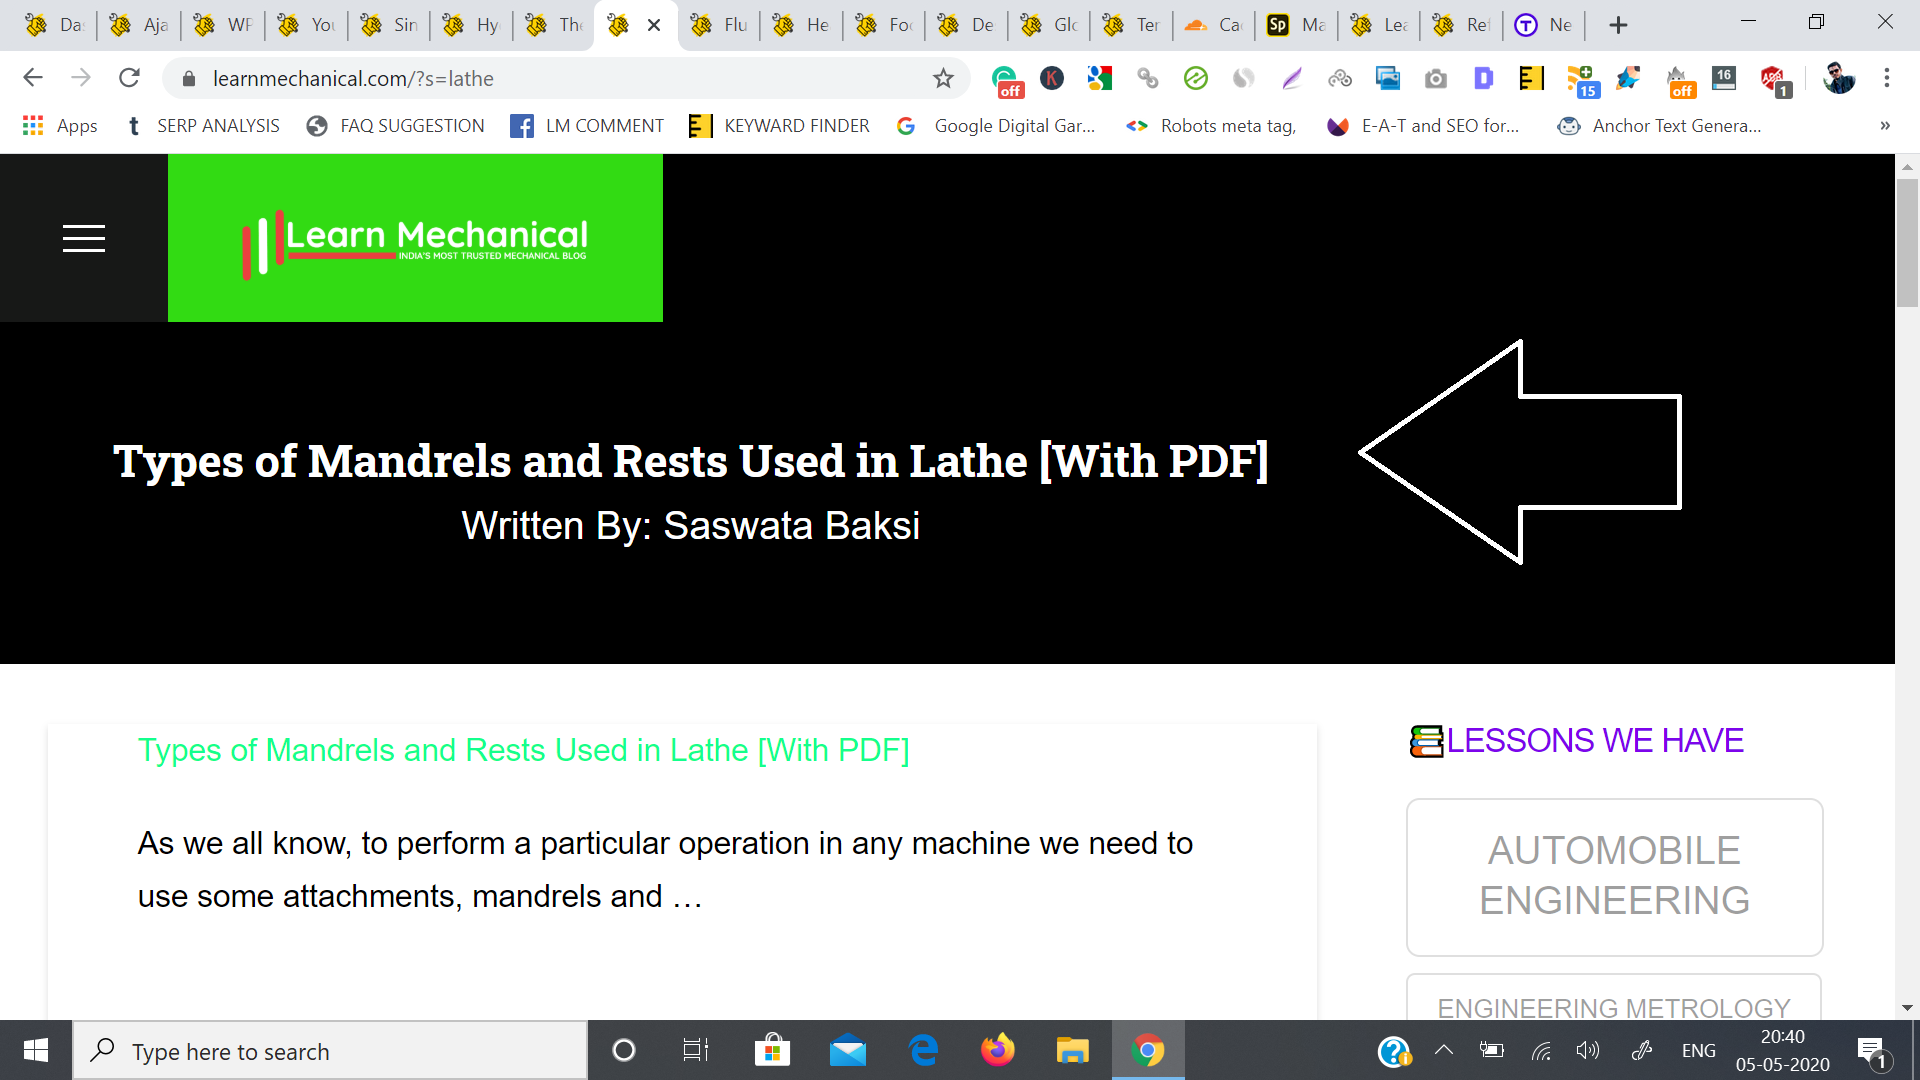Click the Learn Mechanical logo

click(x=415, y=239)
